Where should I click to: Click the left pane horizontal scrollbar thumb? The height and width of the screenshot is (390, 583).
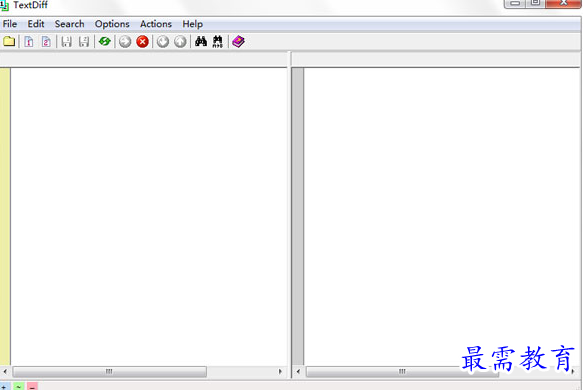click(x=110, y=371)
